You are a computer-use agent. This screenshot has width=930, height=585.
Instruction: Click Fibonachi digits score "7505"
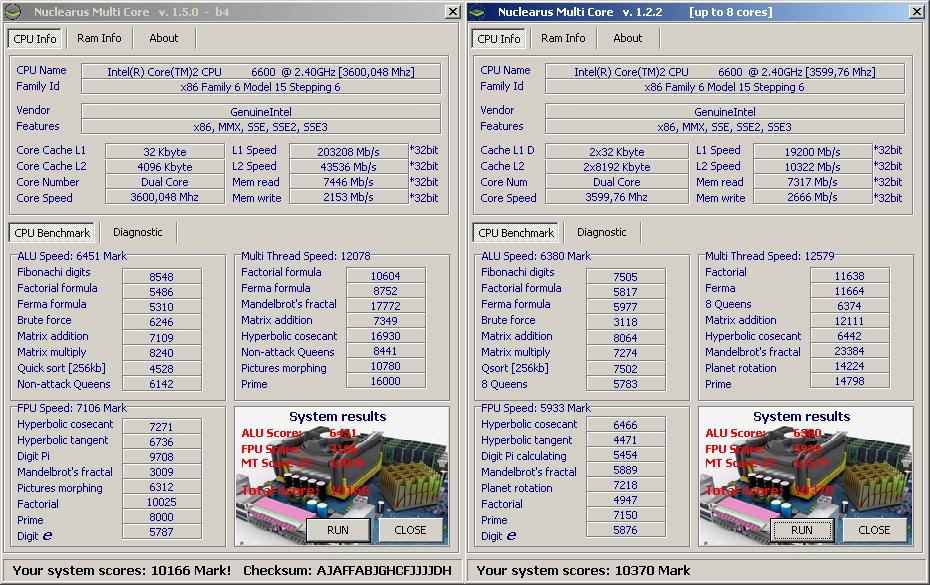coord(626,276)
